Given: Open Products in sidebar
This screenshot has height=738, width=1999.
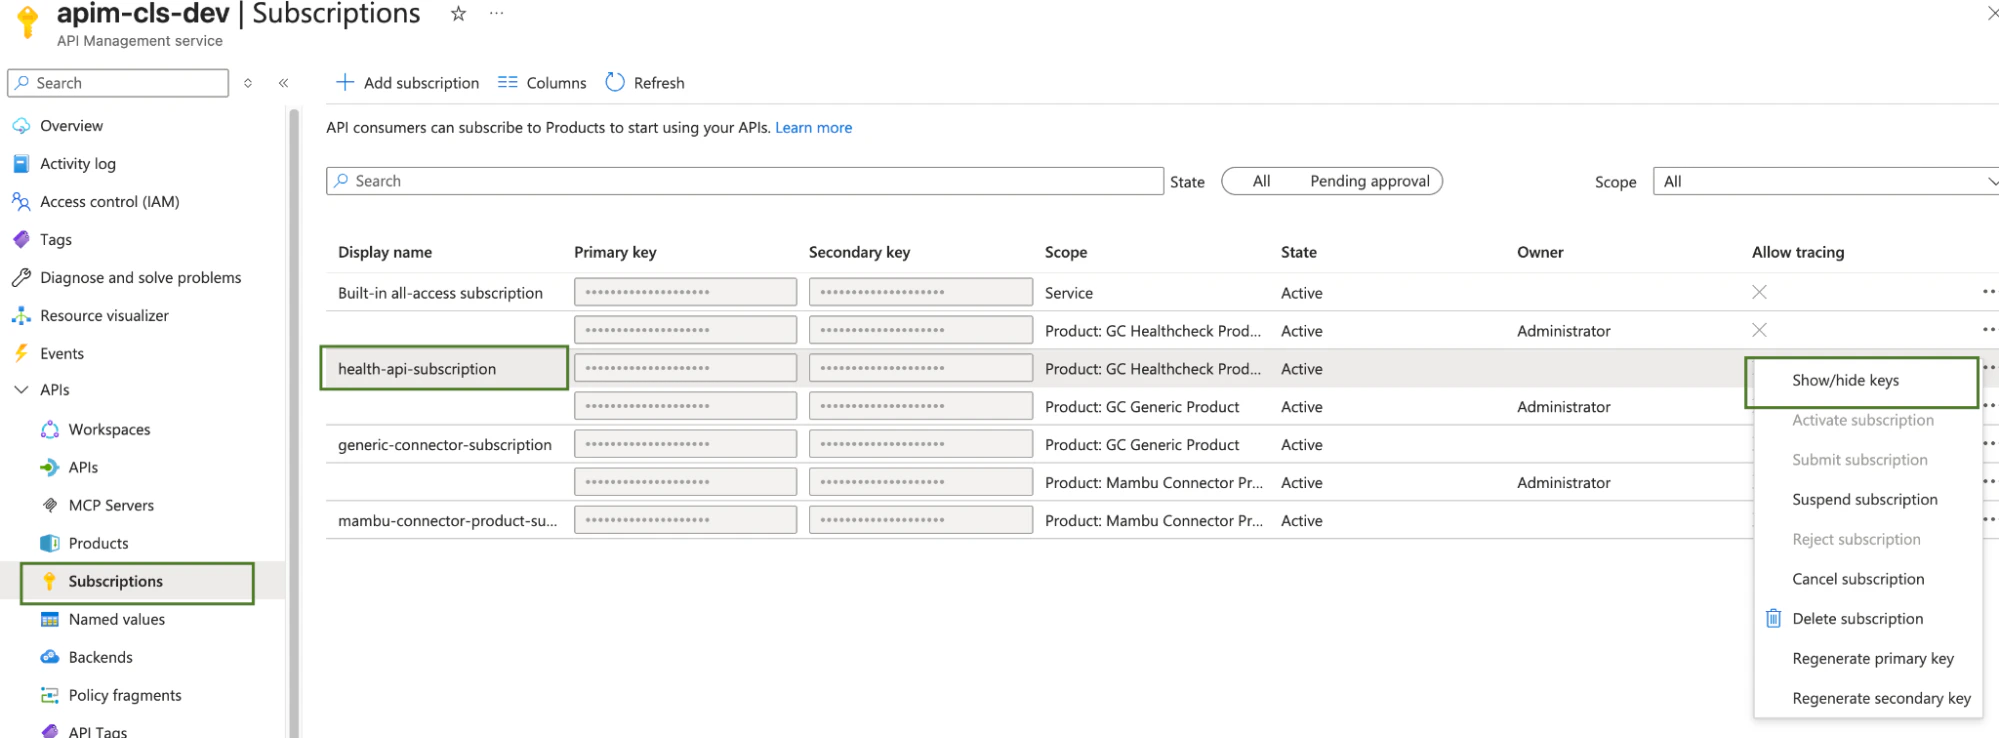Looking at the screenshot, I should pyautogui.click(x=98, y=544).
